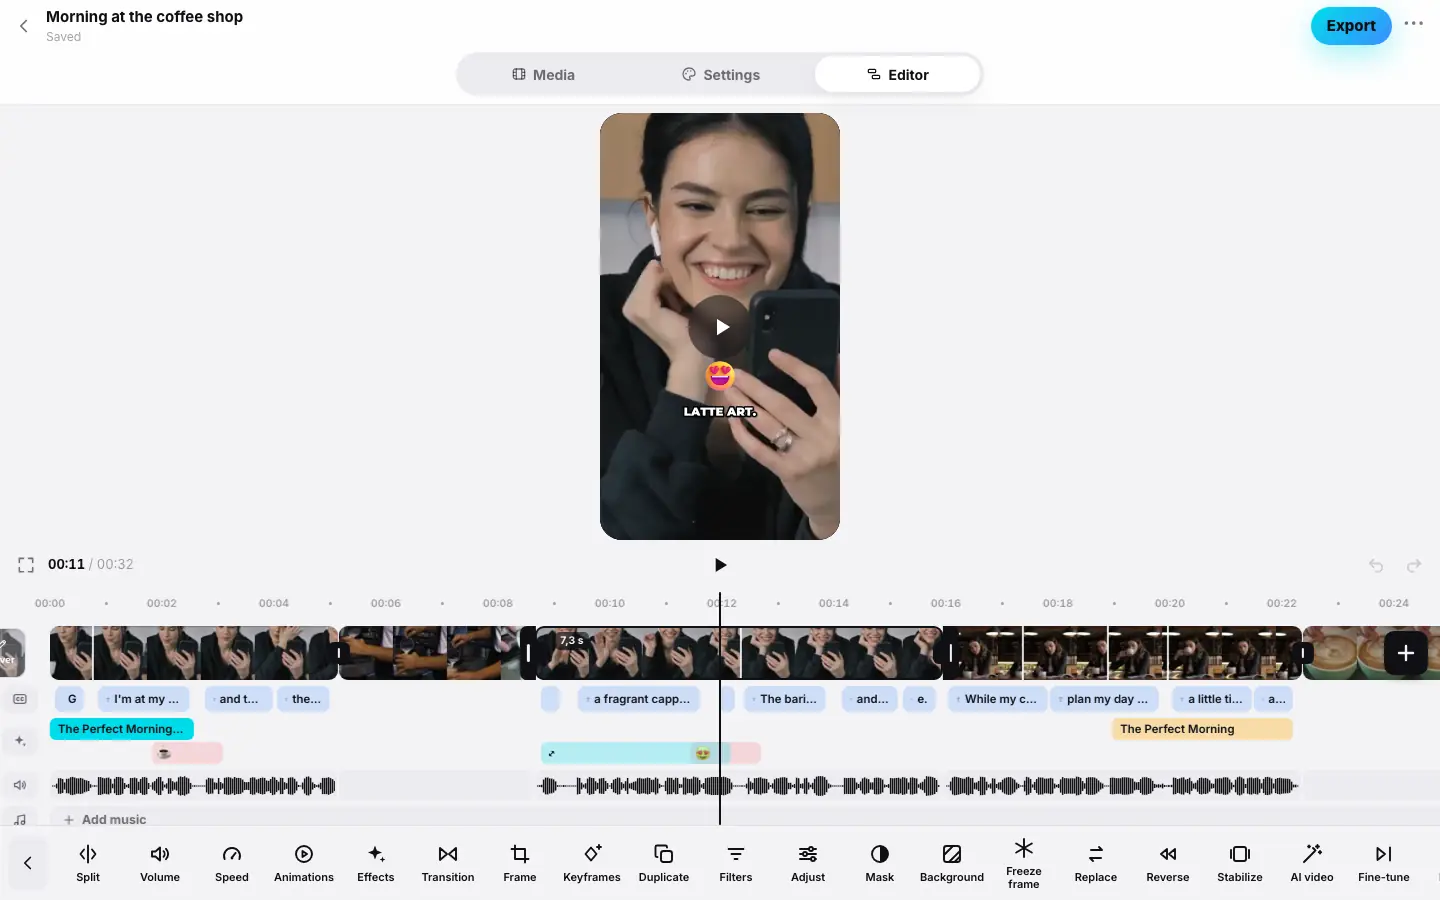Switch to the Media tab
This screenshot has width=1440, height=900.
tap(543, 75)
